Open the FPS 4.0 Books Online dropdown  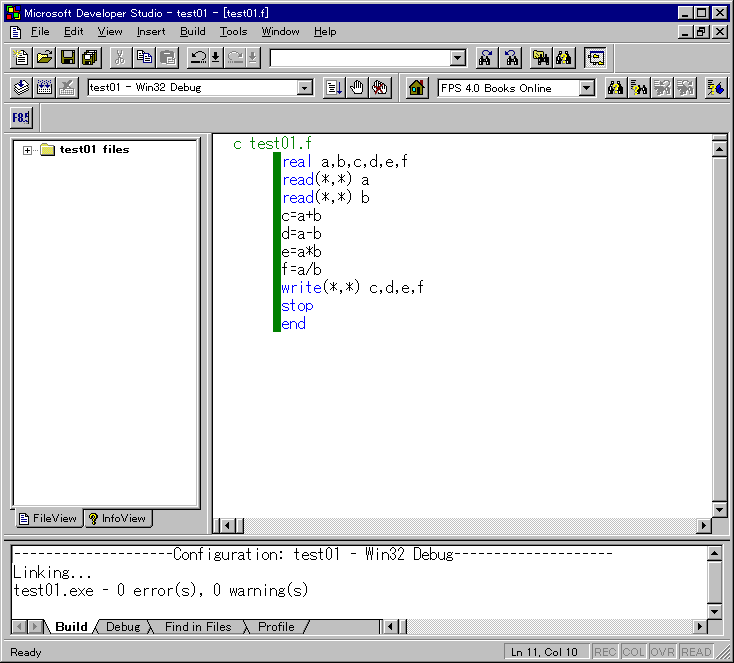pos(586,88)
